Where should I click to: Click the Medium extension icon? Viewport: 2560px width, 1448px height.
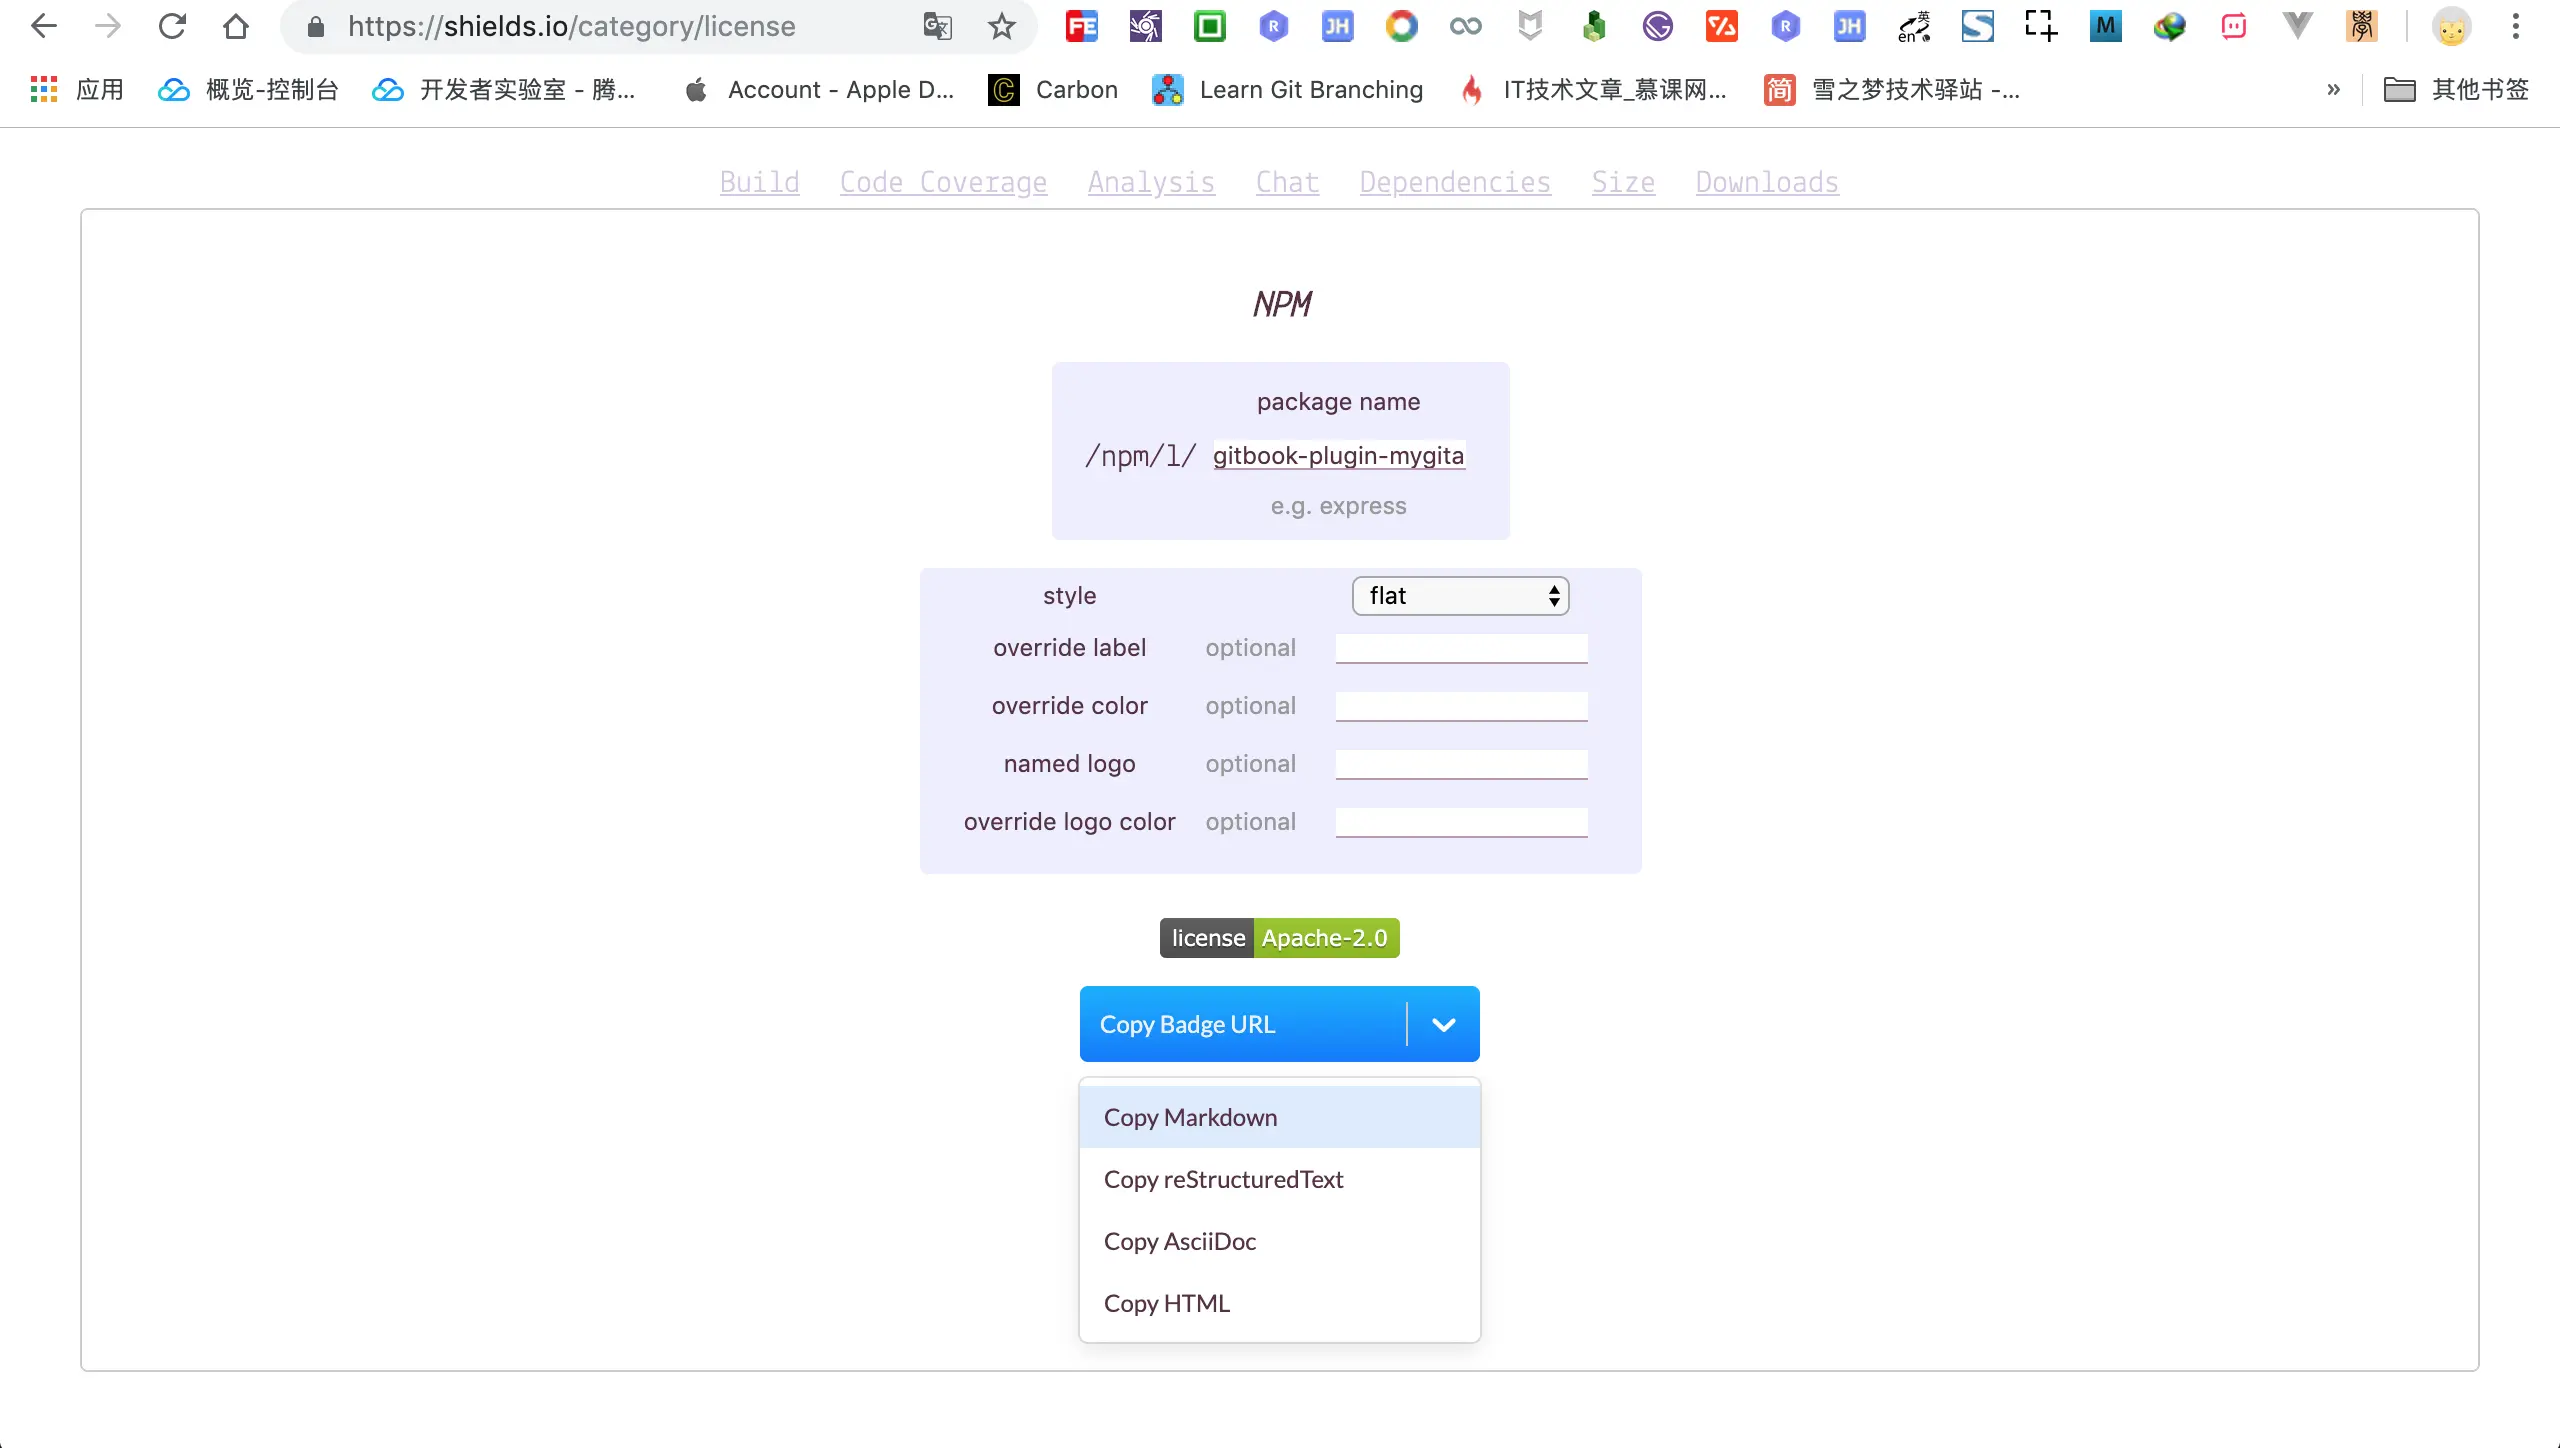[2105, 27]
